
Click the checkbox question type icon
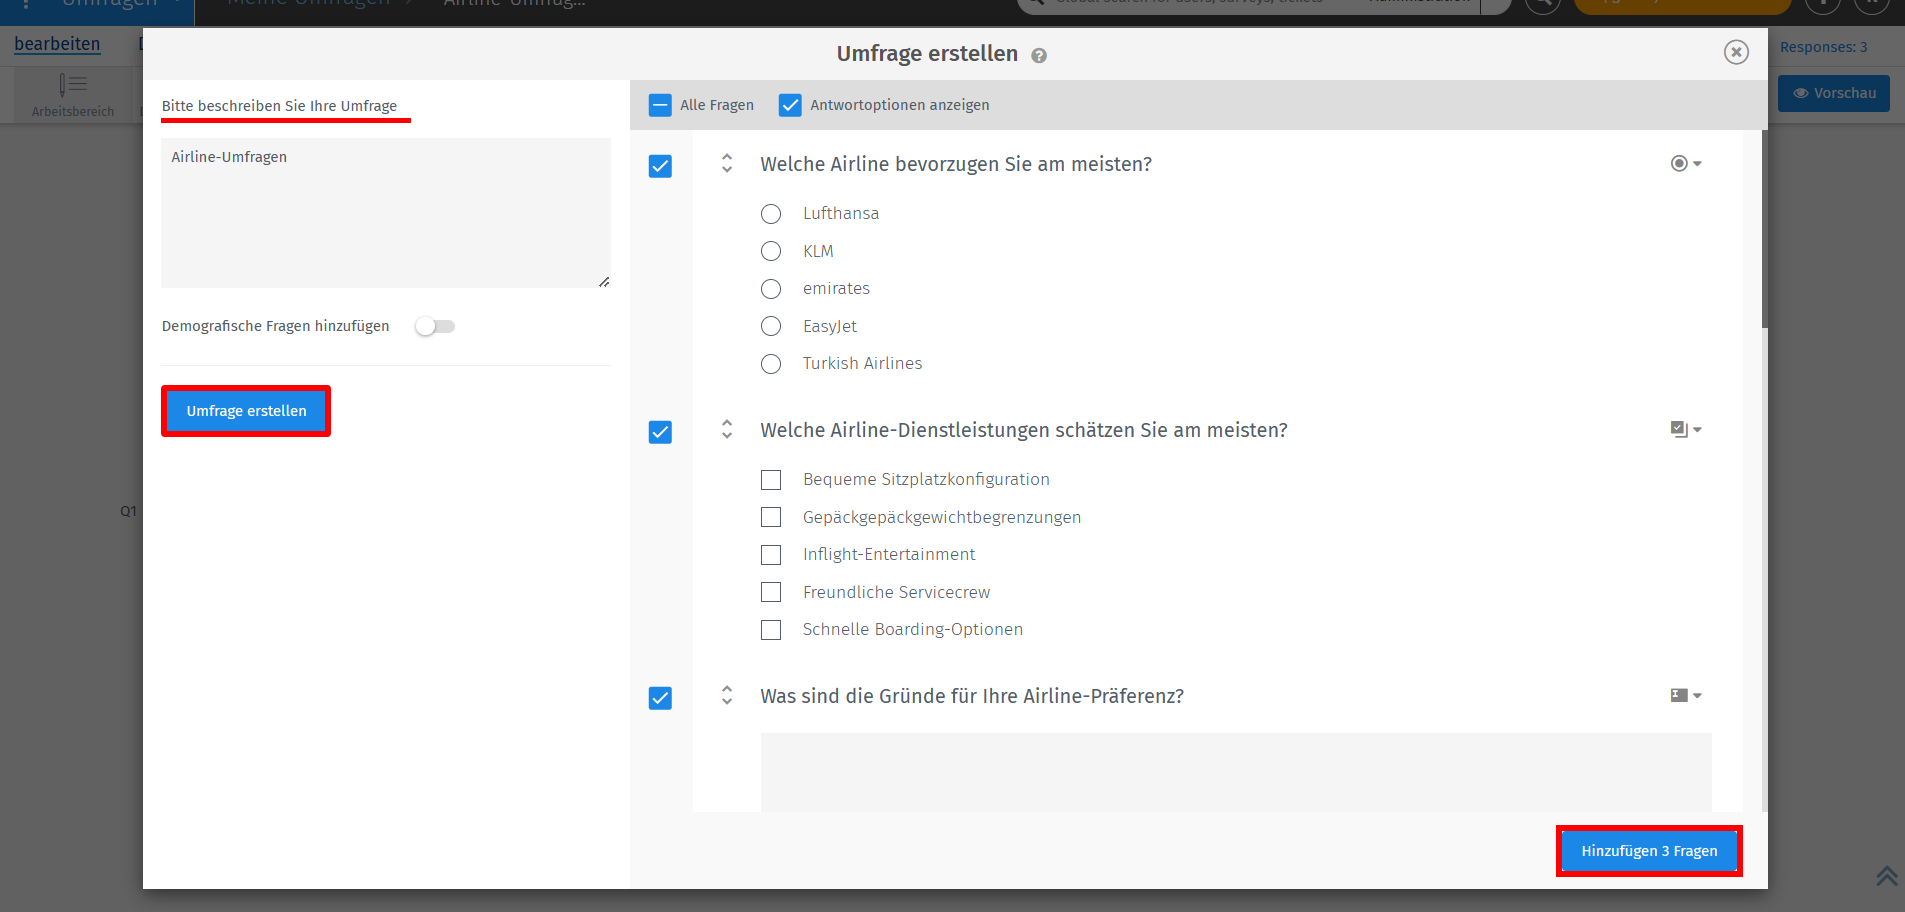point(1679,428)
